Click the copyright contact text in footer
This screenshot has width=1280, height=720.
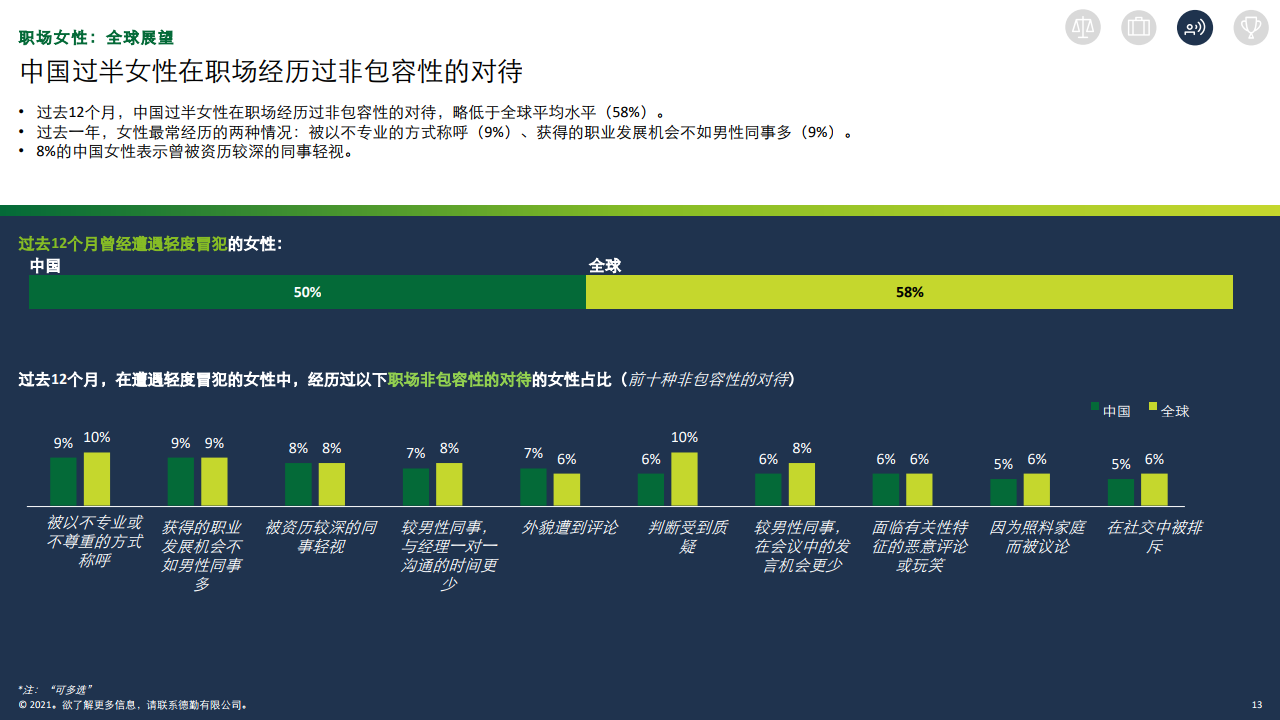pos(133,705)
